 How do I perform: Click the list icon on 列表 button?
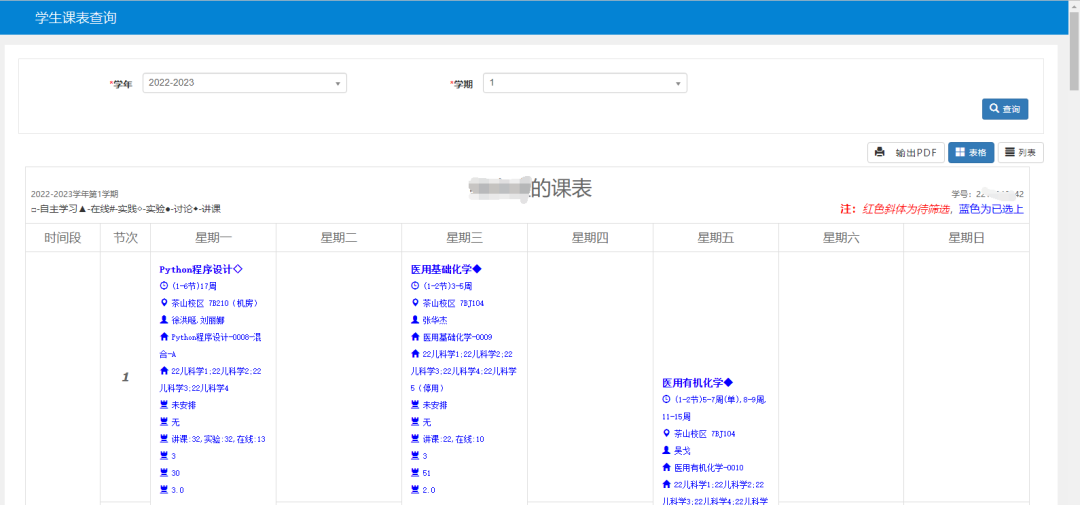pyautogui.click(x=1010, y=153)
